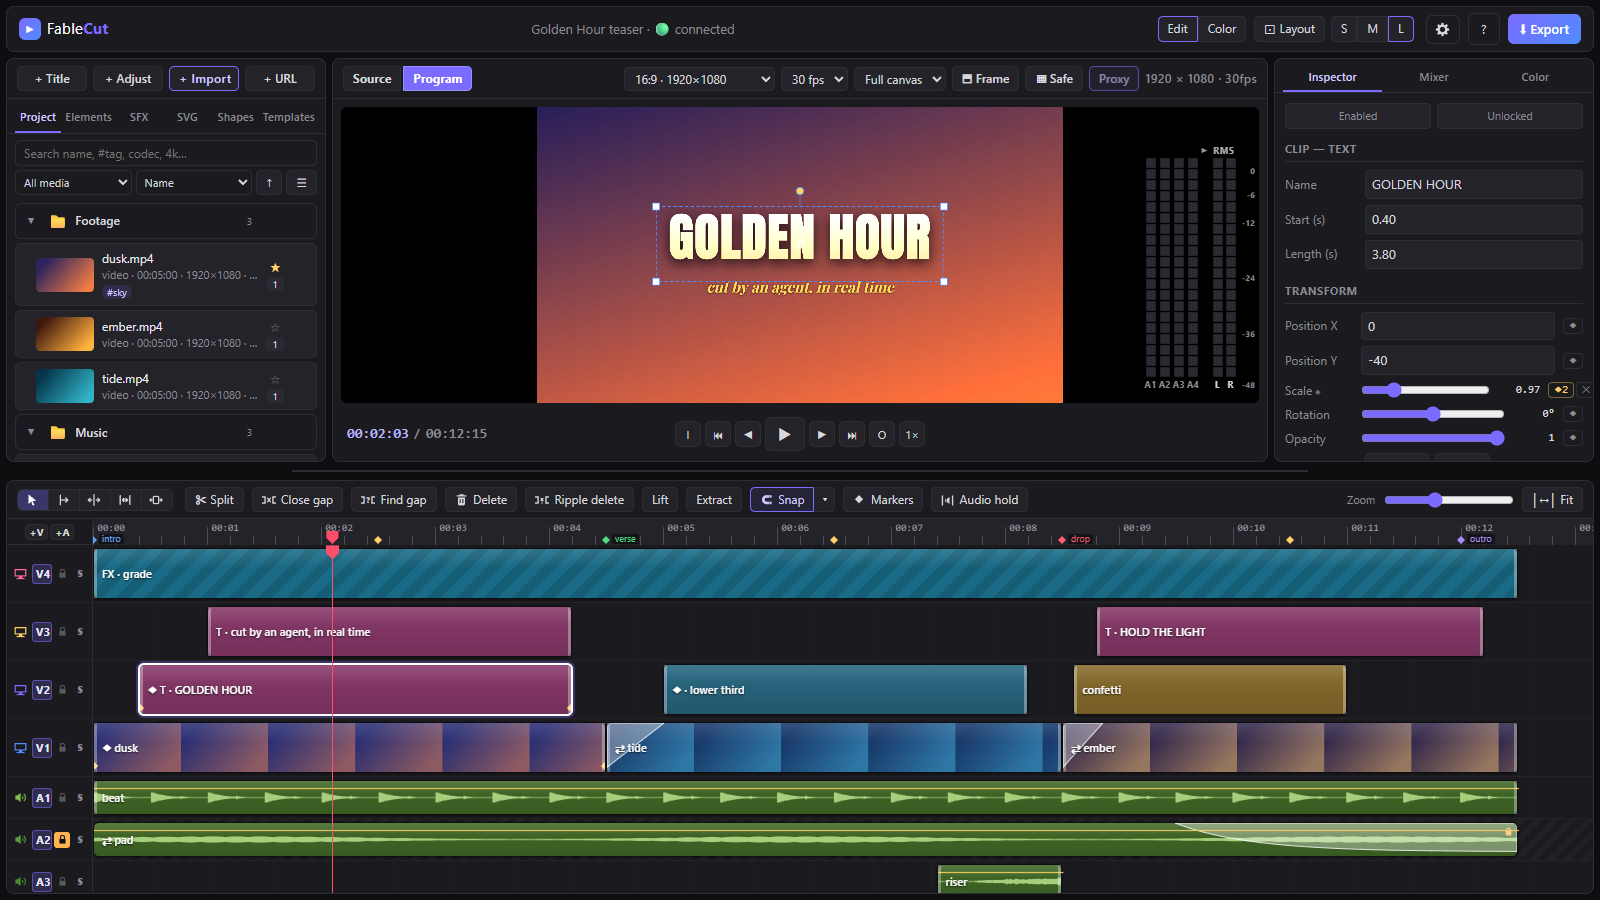The image size is (1600, 900).
Task: Set the Out point
Action: (882, 435)
